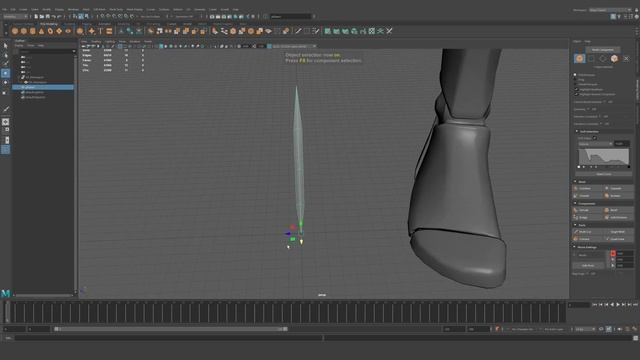Select Vertex selection mode in Modeling Toolkit

[591, 59]
